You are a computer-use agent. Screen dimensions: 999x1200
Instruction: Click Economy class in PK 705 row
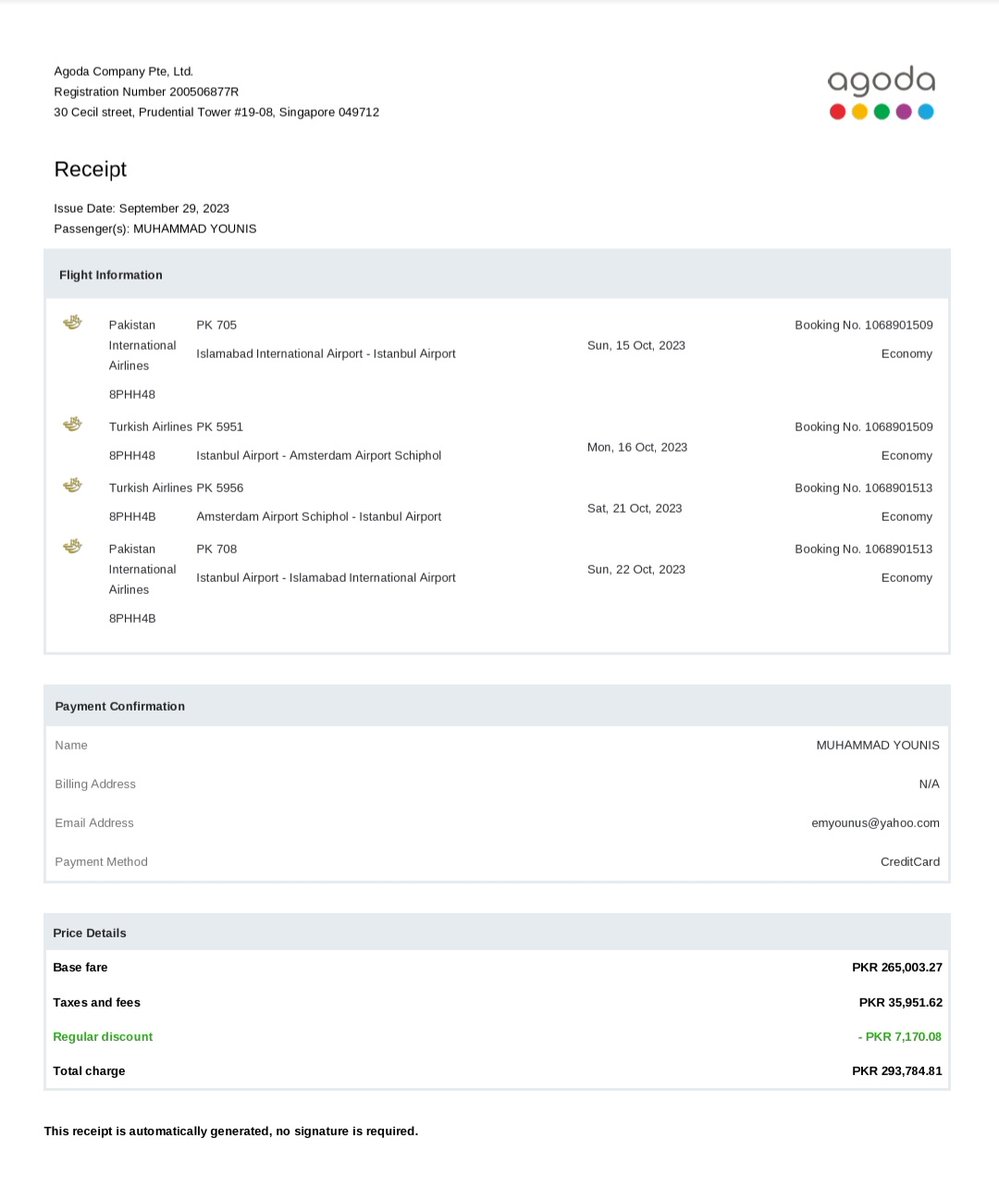(x=907, y=353)
